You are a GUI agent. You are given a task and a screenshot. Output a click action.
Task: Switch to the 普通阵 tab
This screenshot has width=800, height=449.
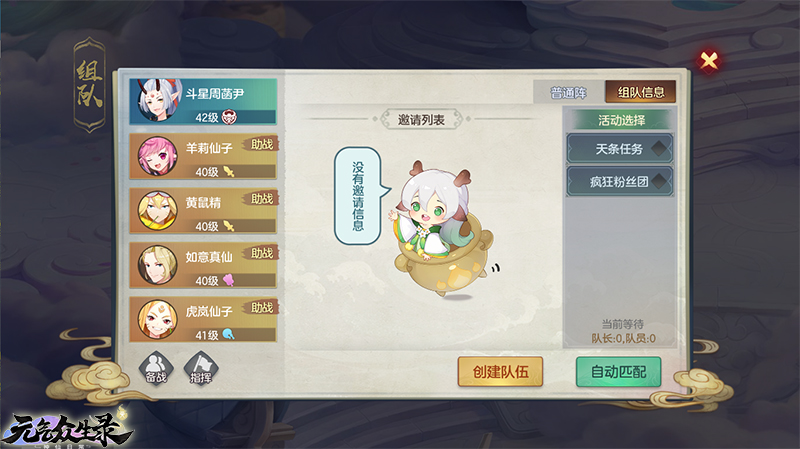pyautogui.click(x=569, y=92)
